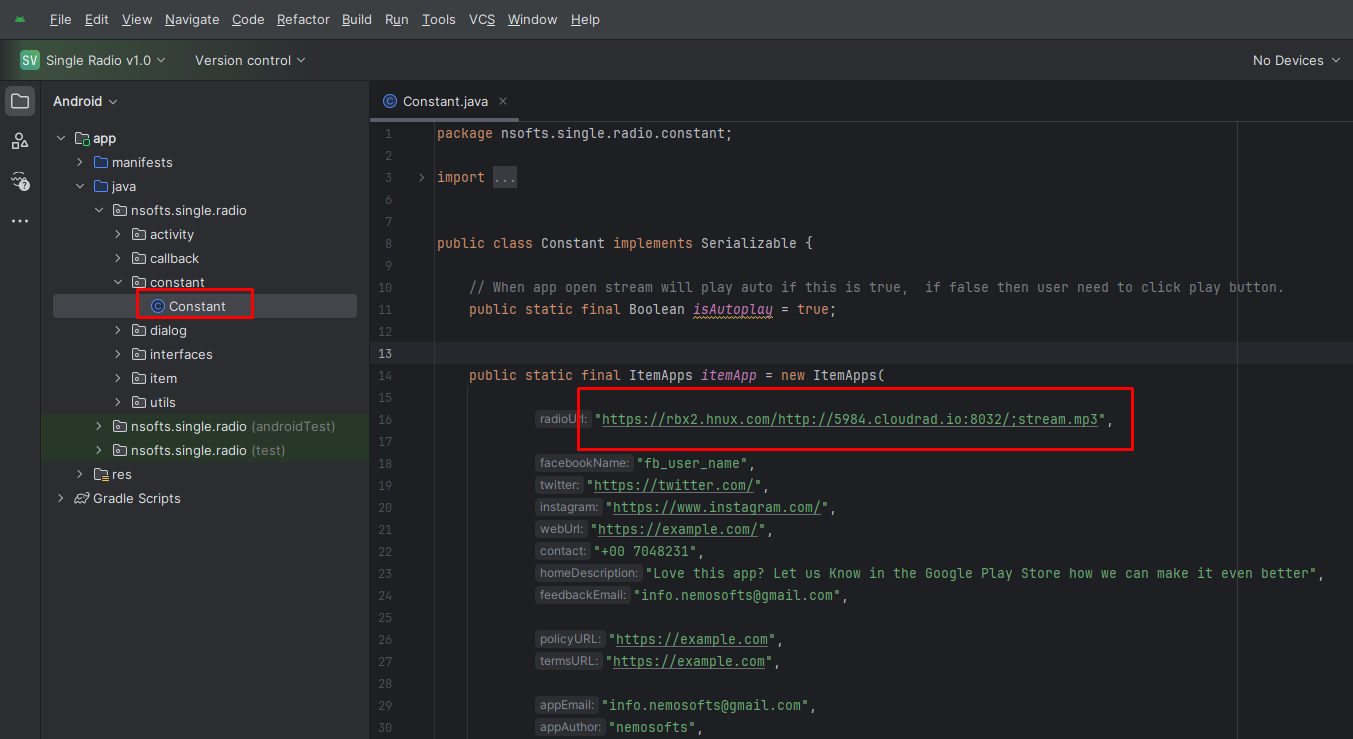
Task: Expand the callback package
Action: pos(118,258)
